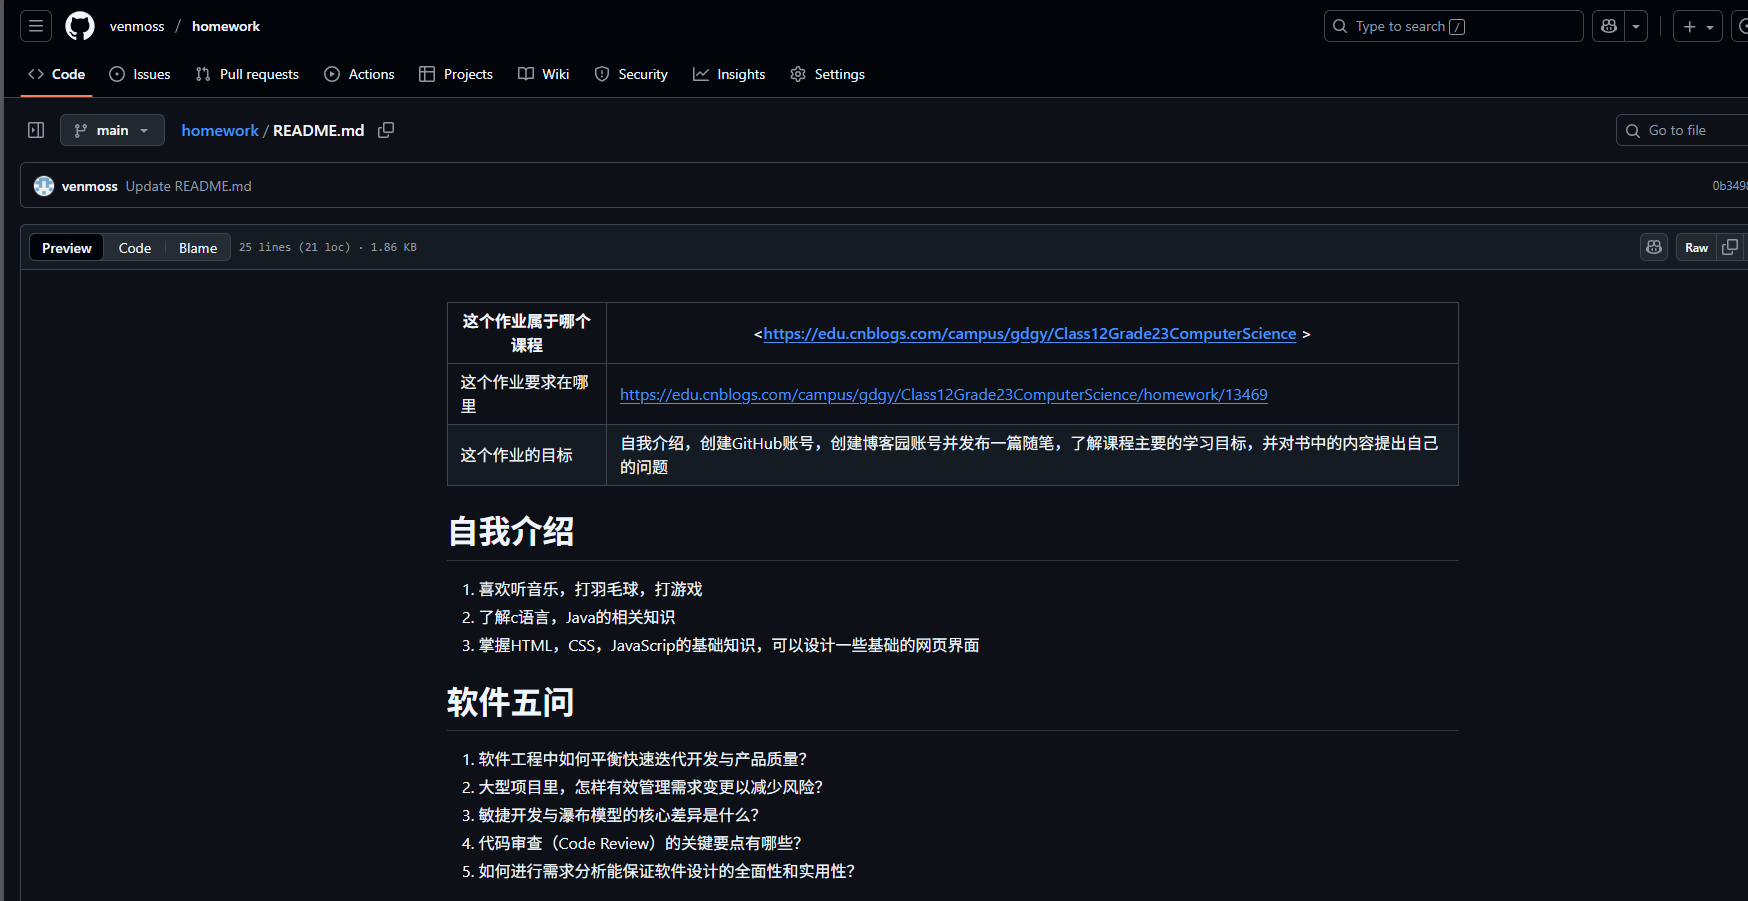Viewport: 1748px width, 901px height.
Task: Click question '软件工程中如何平衡快速迭代开发与产品质量?'
Action: [x=643, y=759]
